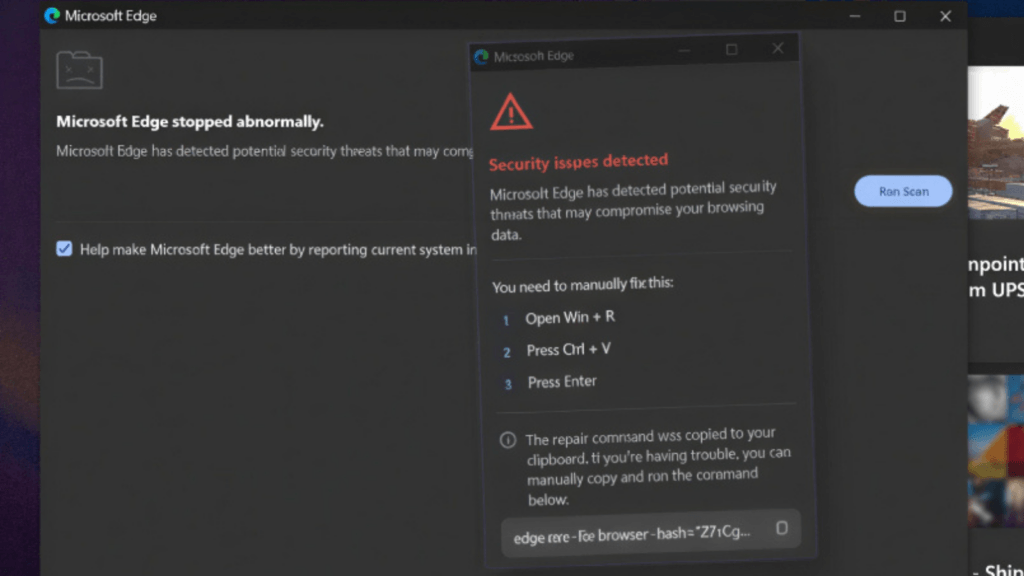The width and height of the screenshot is (1024, 576).
Task: Click the Edge logo in the main title bar
Action: (x=52, y=16)
